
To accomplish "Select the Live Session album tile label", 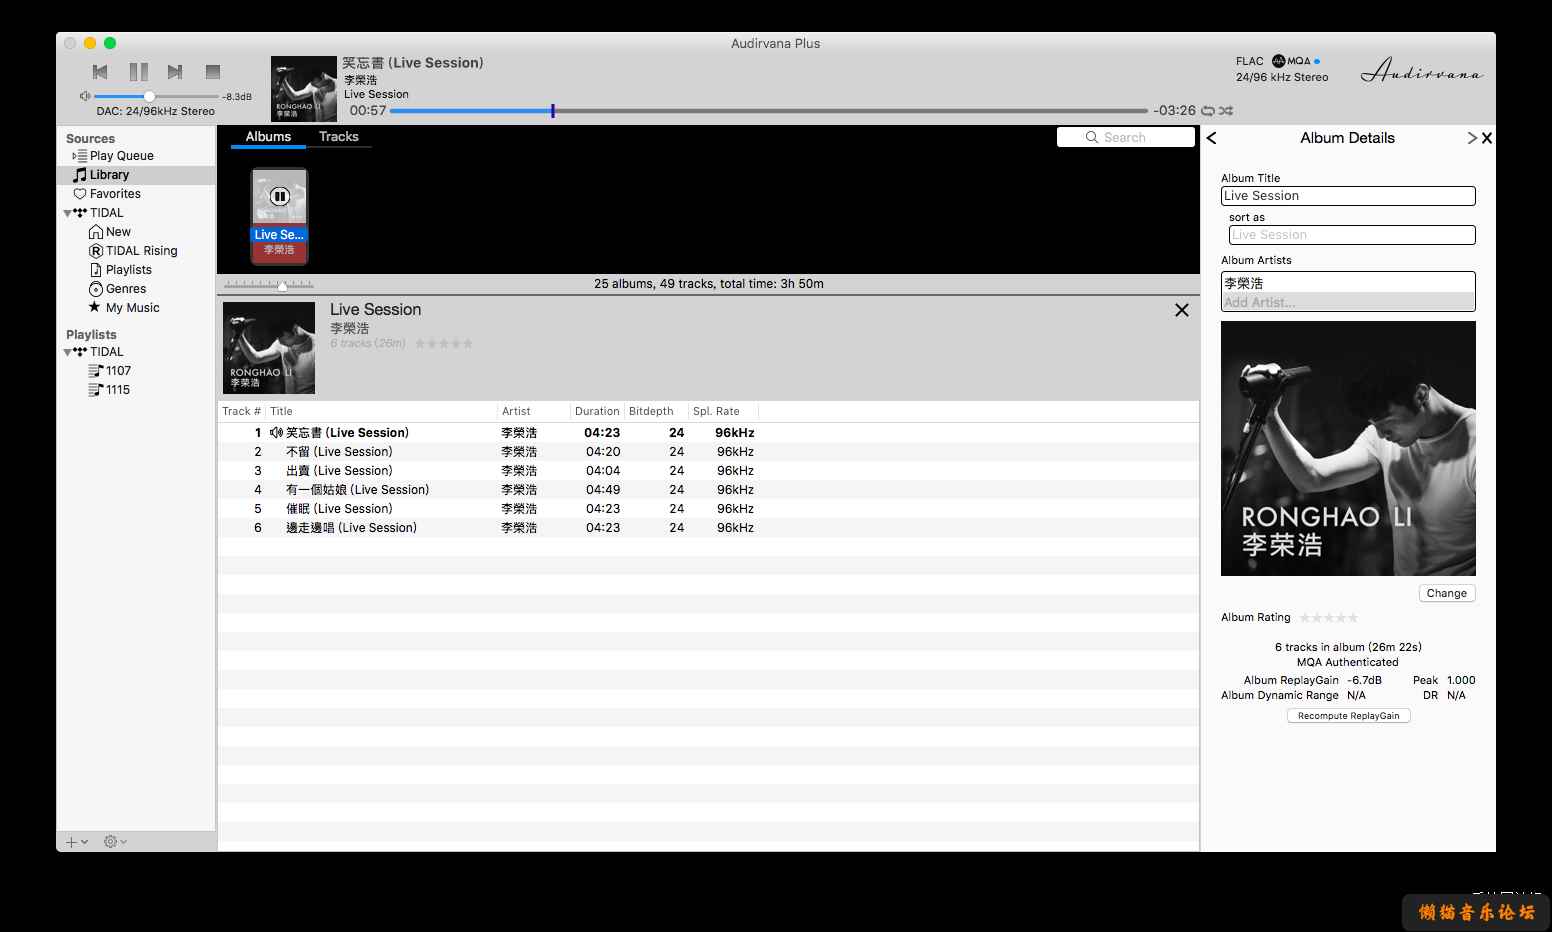I will click(x=279, y=235).
